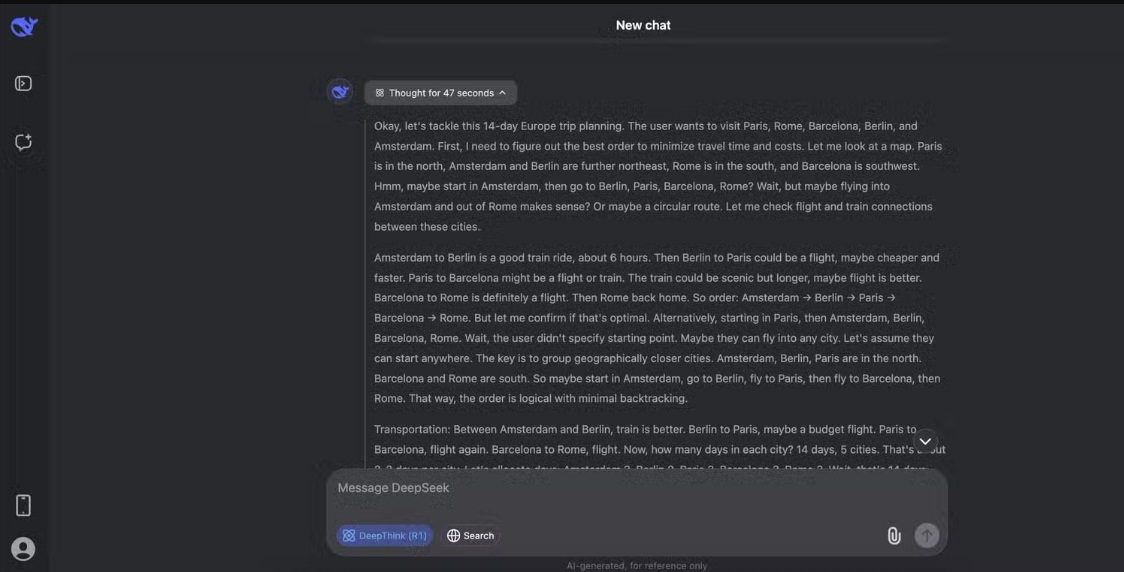
Task: Toggle the DeepThink (R1) mode
Action: pyautogui.click(x=385, y=536)
